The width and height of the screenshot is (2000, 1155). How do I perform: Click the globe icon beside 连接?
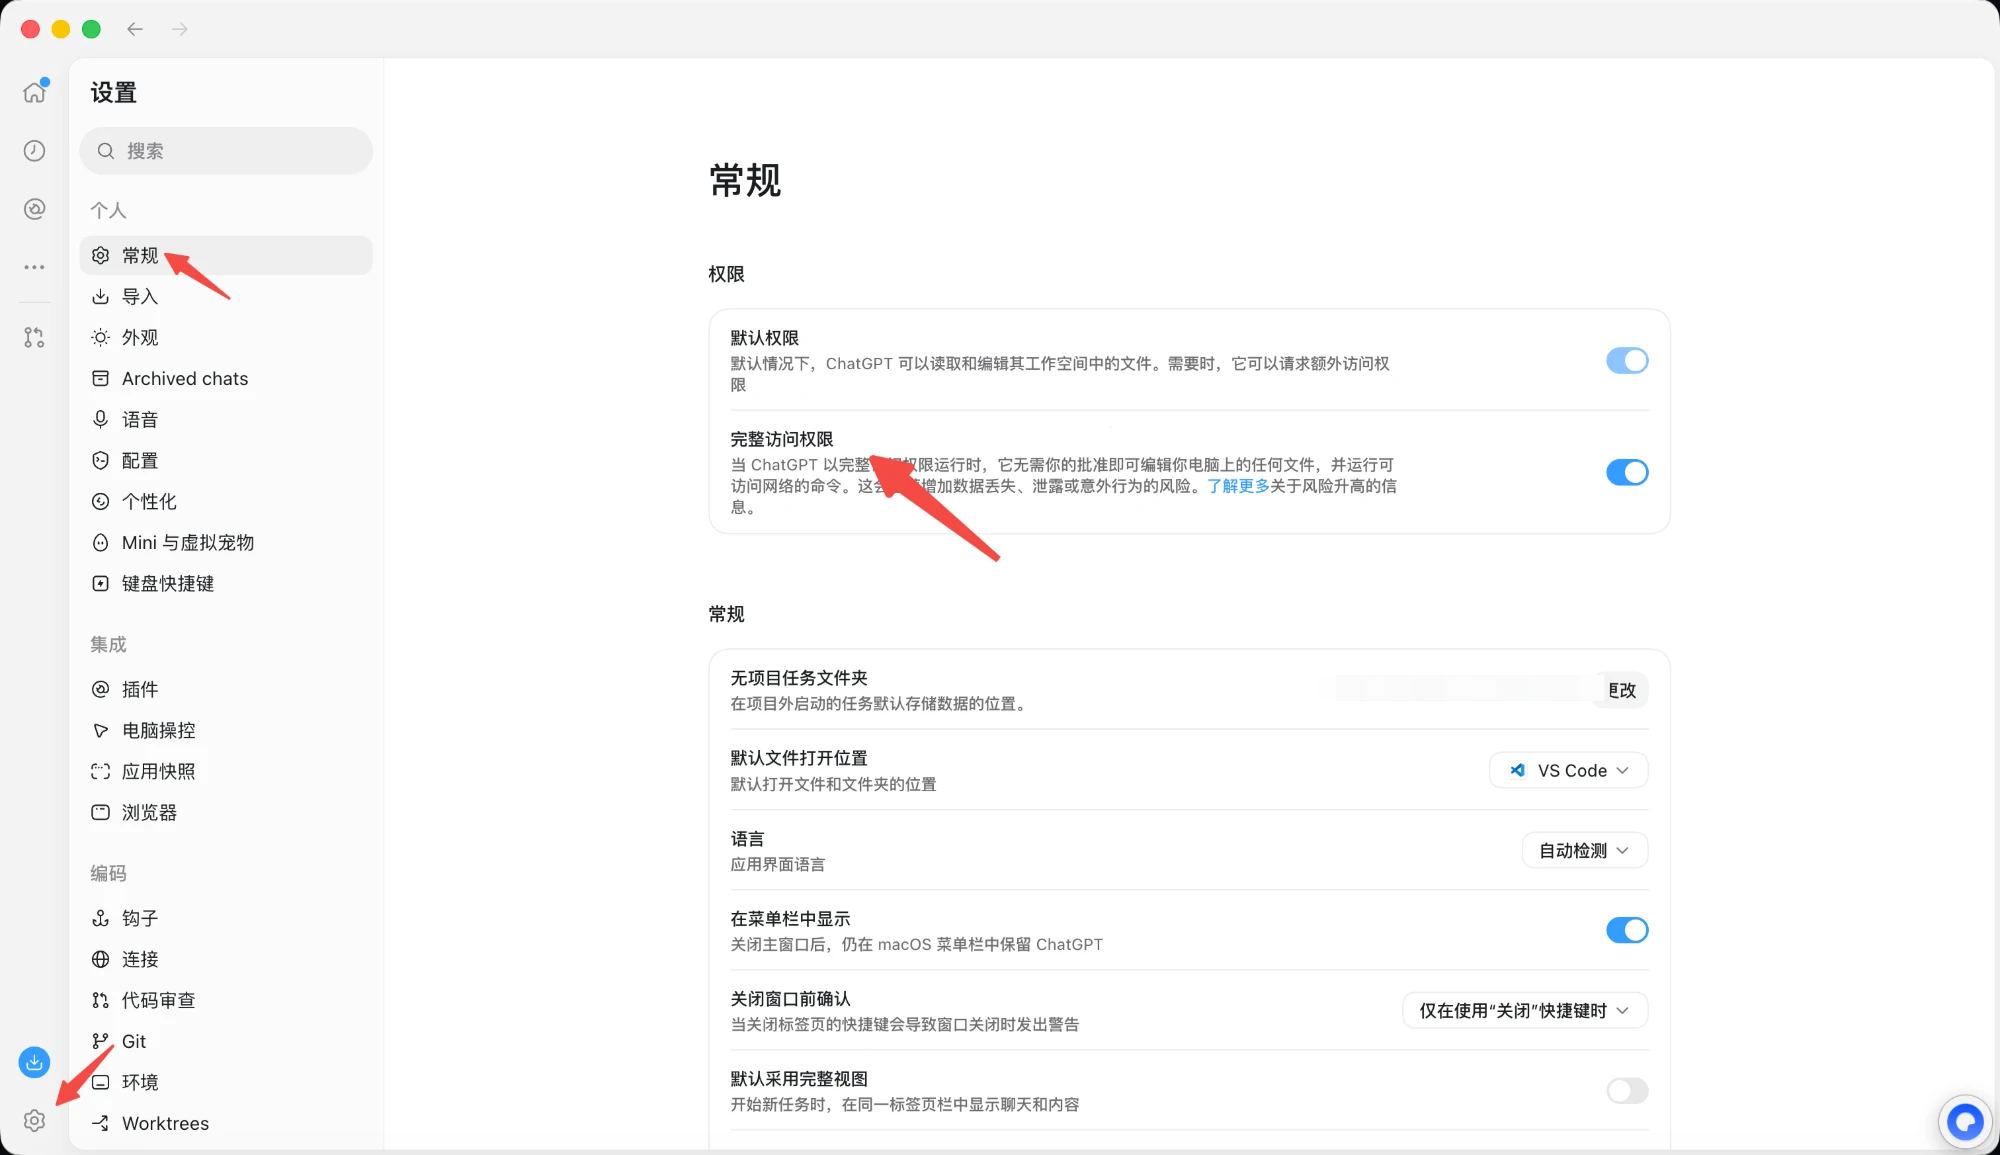(x=101, y=960)
